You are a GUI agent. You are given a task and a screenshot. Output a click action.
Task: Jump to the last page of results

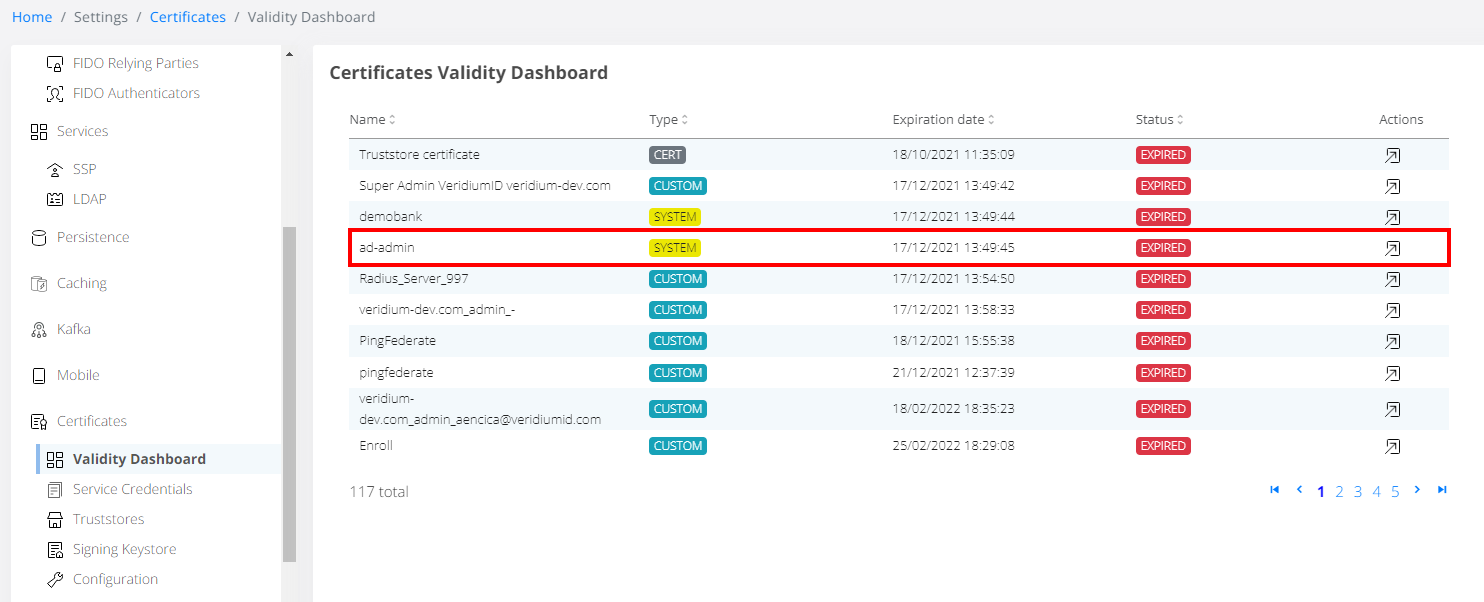(1442, 490)
